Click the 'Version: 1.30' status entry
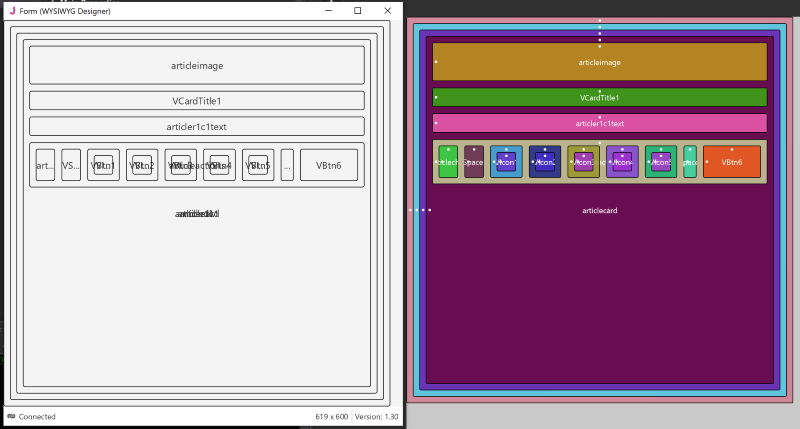Viewport: 800px width, 429px height. pos(377,416)
